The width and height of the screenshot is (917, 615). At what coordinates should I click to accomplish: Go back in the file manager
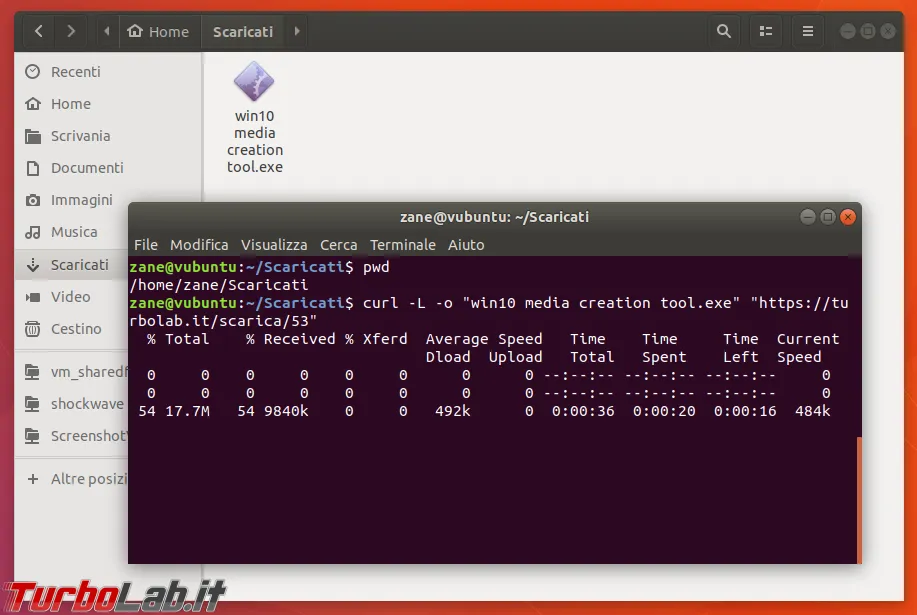39,31
